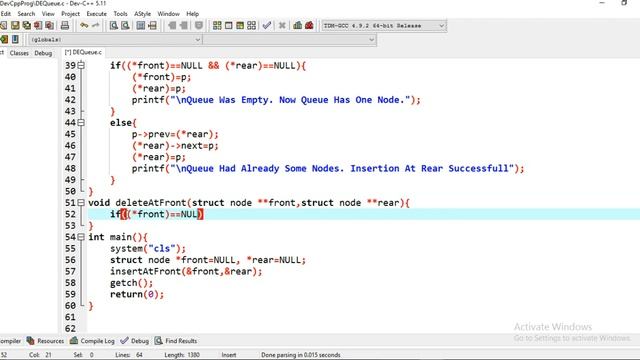The image size is (640, 360).
Task: Open the TDM-GCC compiler selection dropdown
Action: coord(384,26)
